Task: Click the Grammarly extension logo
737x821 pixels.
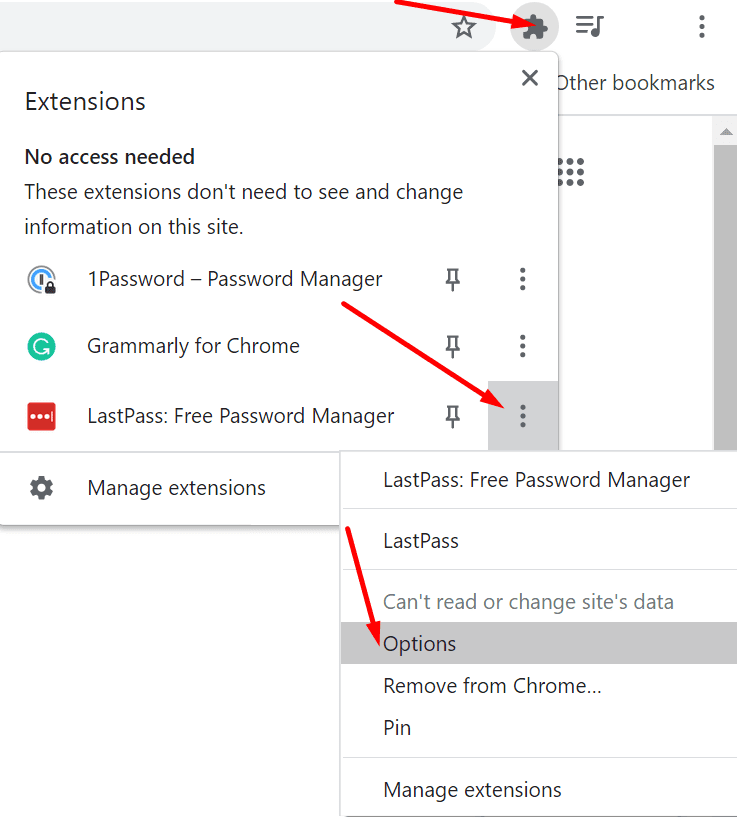Action: tap(41, 346)
